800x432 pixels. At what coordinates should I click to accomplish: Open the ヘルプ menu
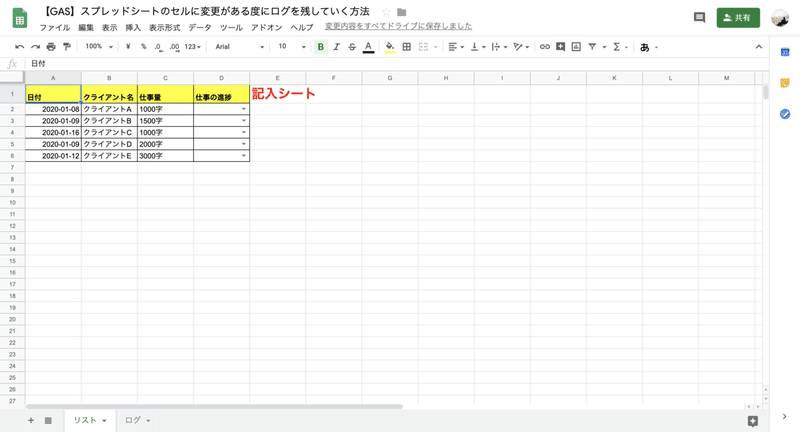(302, 28)
